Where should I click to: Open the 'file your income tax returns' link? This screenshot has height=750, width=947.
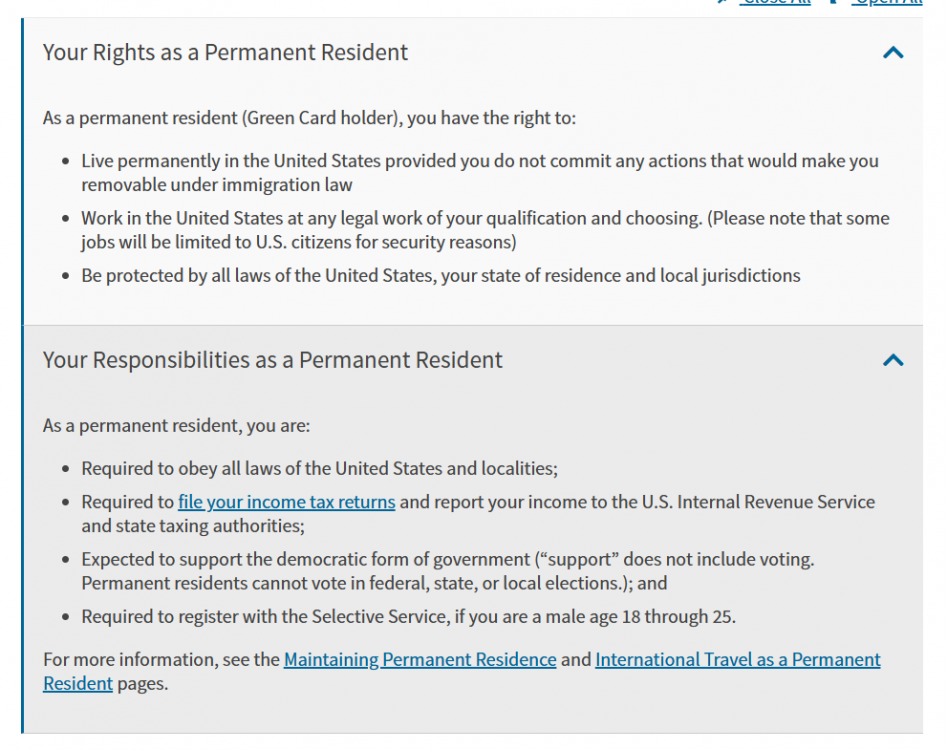286,502
